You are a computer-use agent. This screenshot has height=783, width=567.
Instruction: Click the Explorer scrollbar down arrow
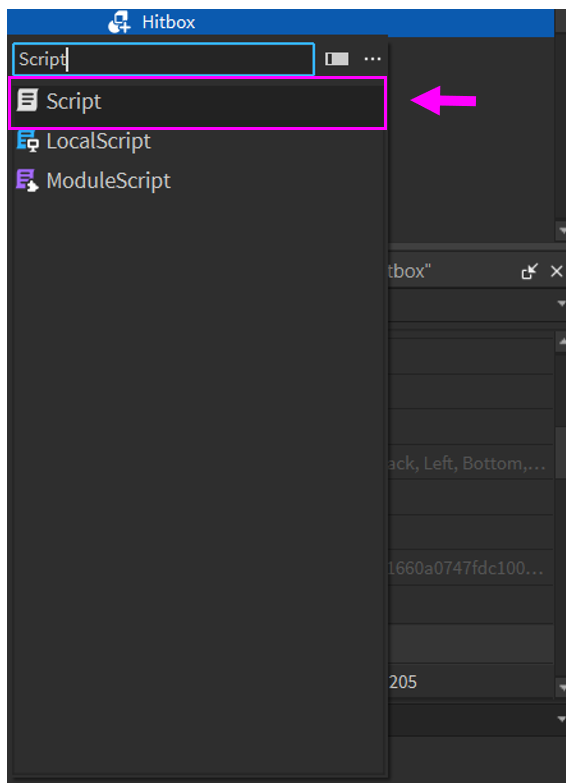coord(561,231)
